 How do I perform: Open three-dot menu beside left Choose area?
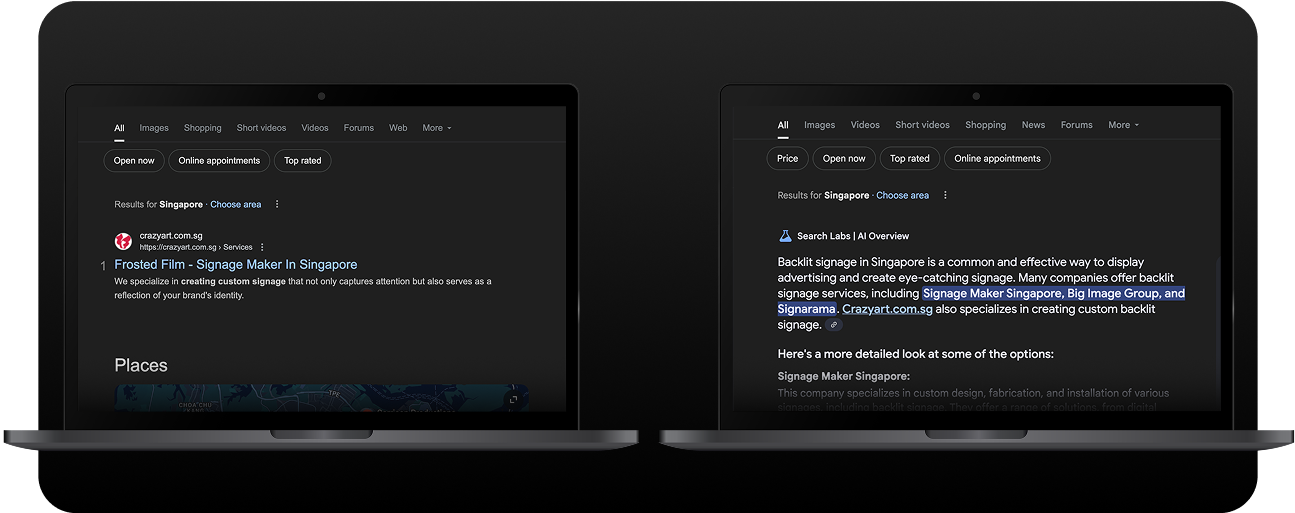click(x=277, y=204)
